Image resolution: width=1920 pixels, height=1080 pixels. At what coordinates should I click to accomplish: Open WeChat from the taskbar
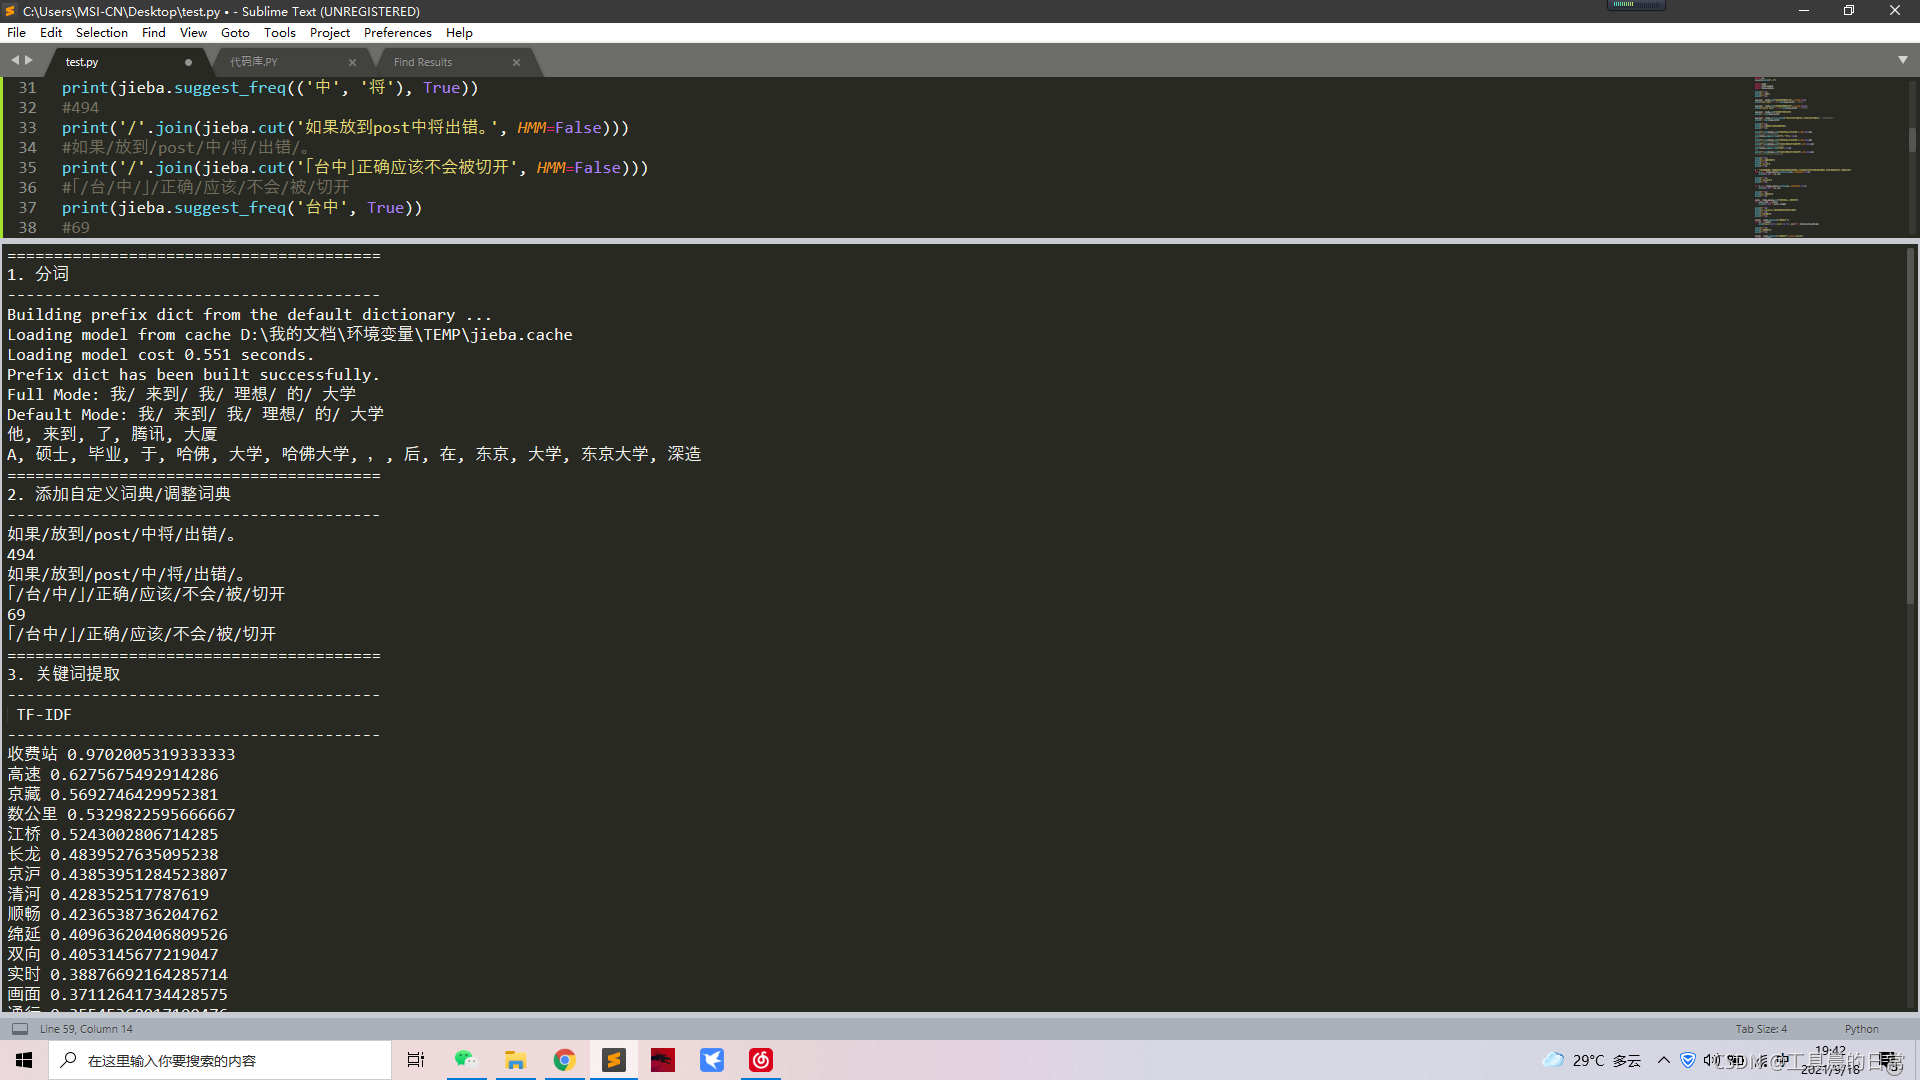pyautogui.click(x=465, y=1060)
